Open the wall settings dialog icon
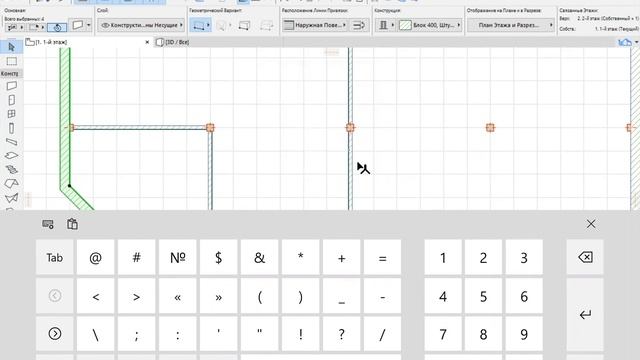This screenshot has height=360, width=640. point(78,25)
